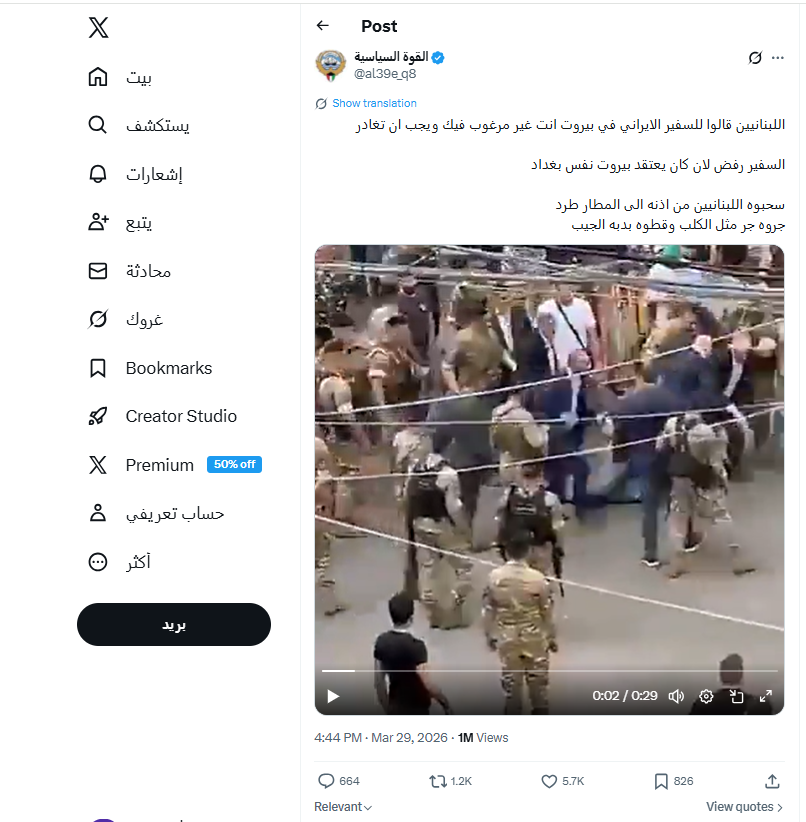Open picture-in-picture video icon
The image size is (806, 822).
736,696
